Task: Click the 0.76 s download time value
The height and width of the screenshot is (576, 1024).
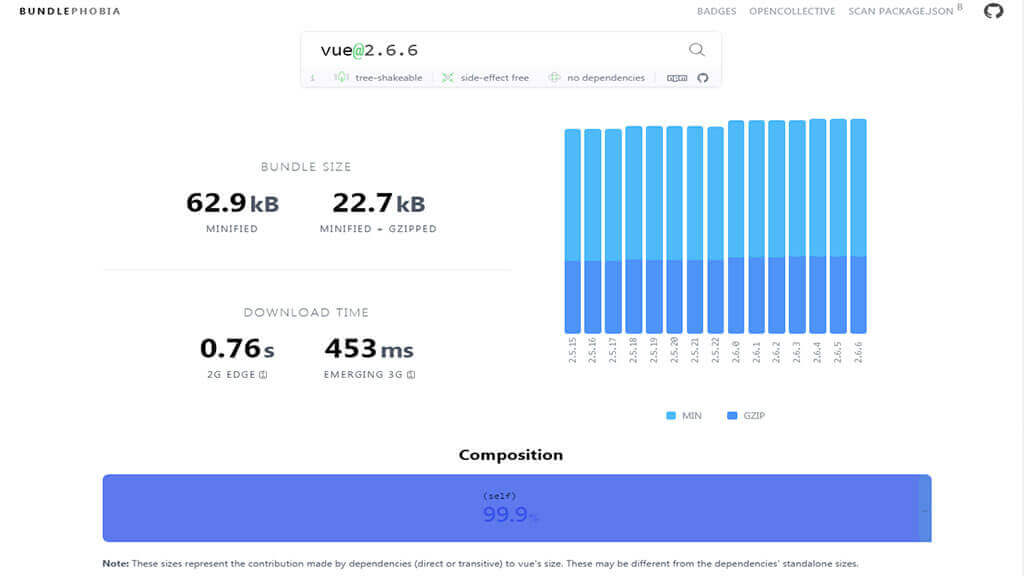Action: [237, 349]
